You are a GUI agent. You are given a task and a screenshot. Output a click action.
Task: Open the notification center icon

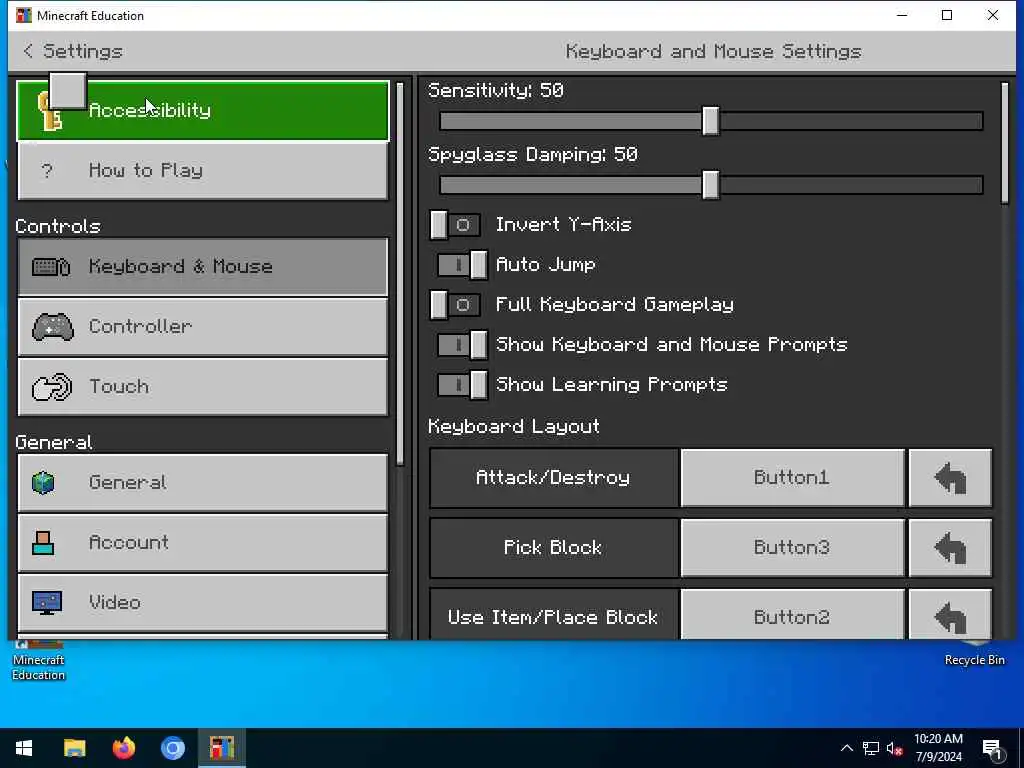pos(993,749)
